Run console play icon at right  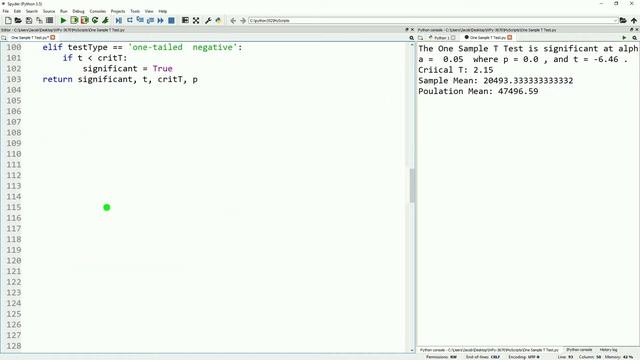click(624, 38)
